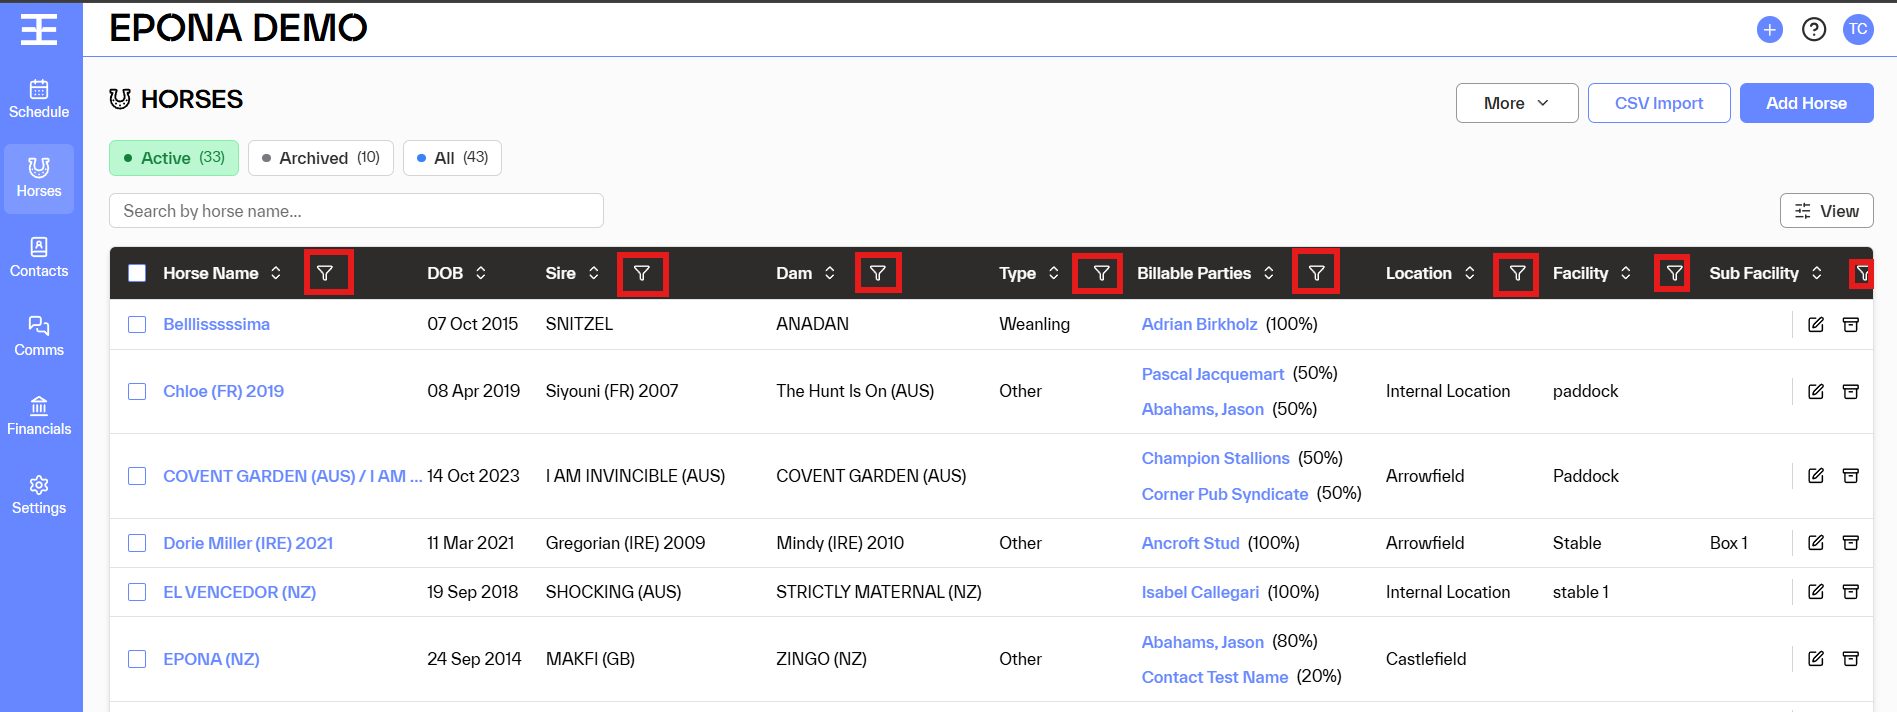This screenshot has height=712, width=1897.
Task: Click the CSV Import button
Action: pos(1659,103)
